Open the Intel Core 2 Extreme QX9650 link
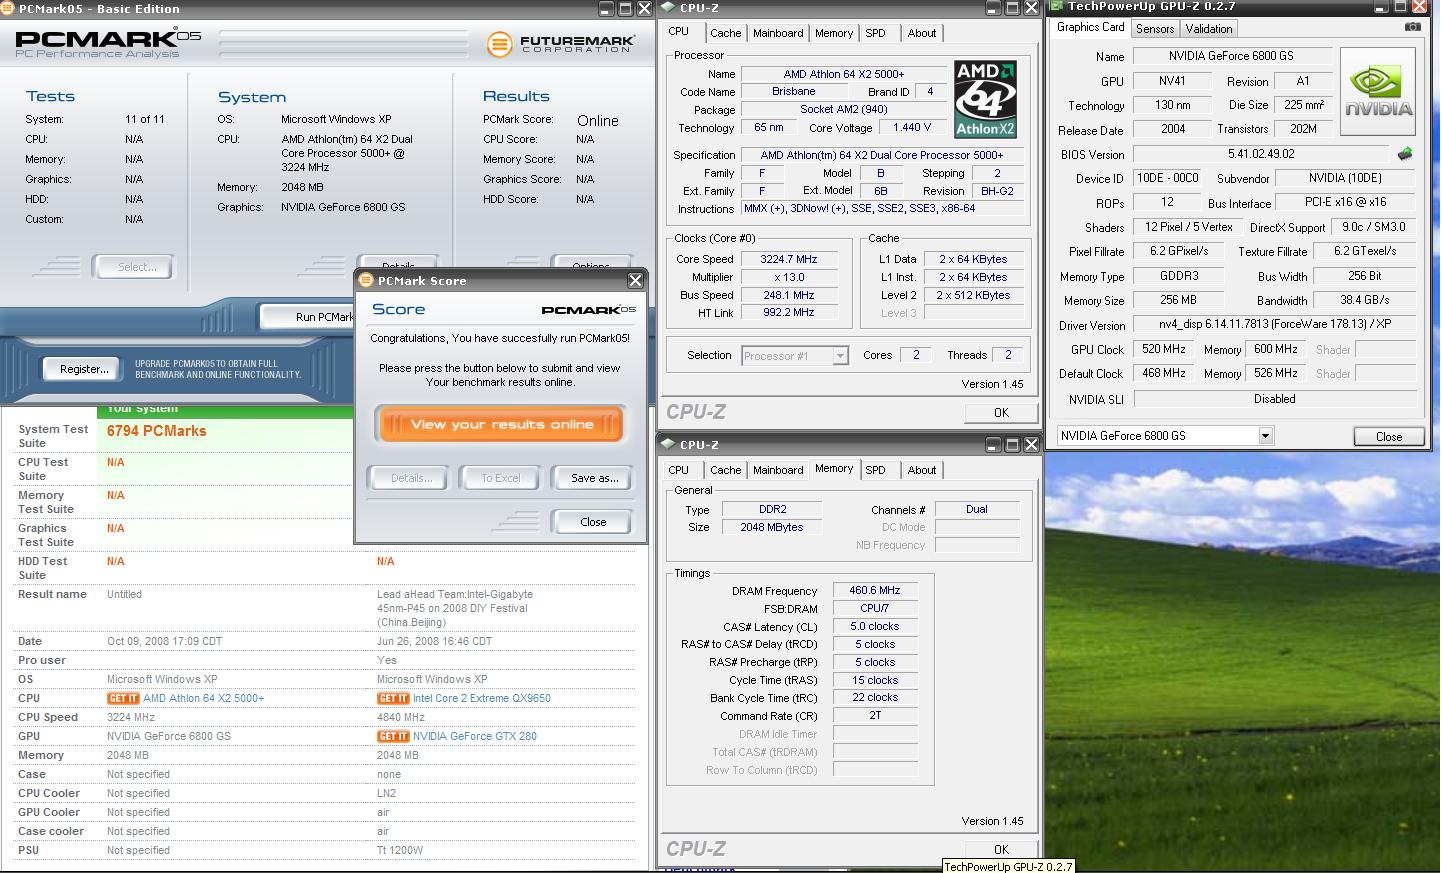This screenshot has height=873, width=1442. (x=482, y=698)
